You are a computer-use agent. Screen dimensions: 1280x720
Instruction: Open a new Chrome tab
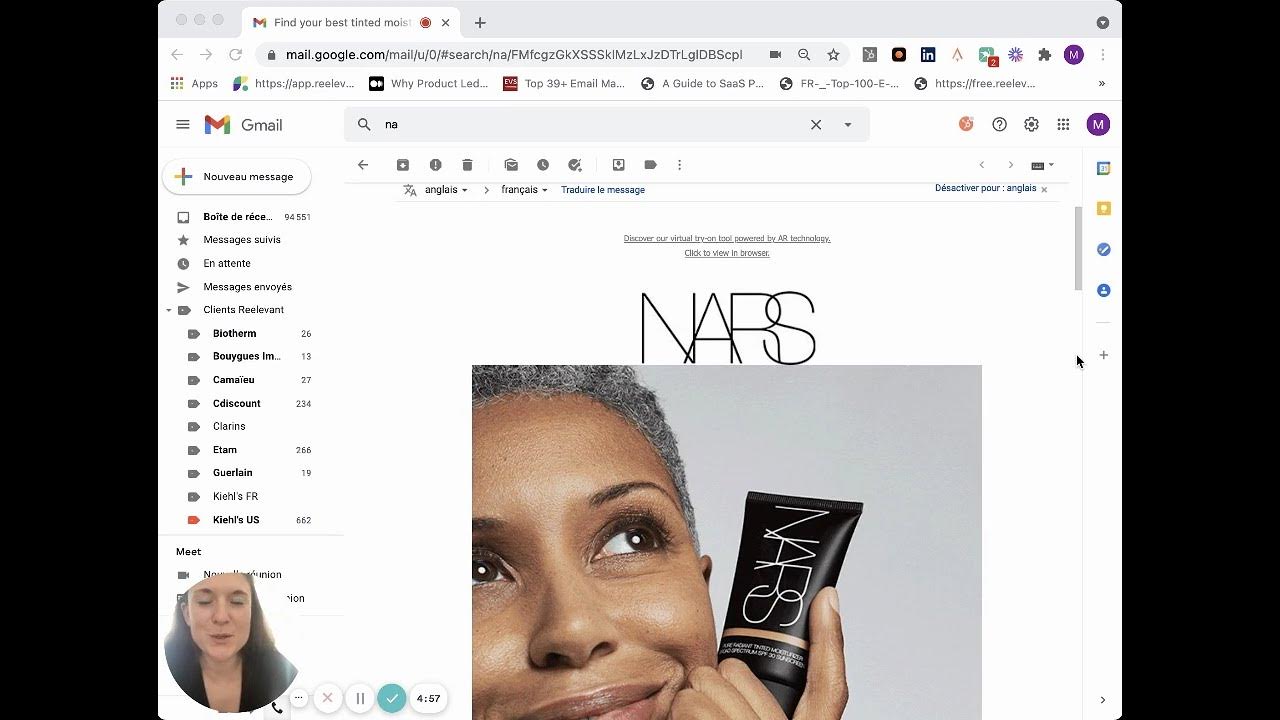tap(480, 22)
